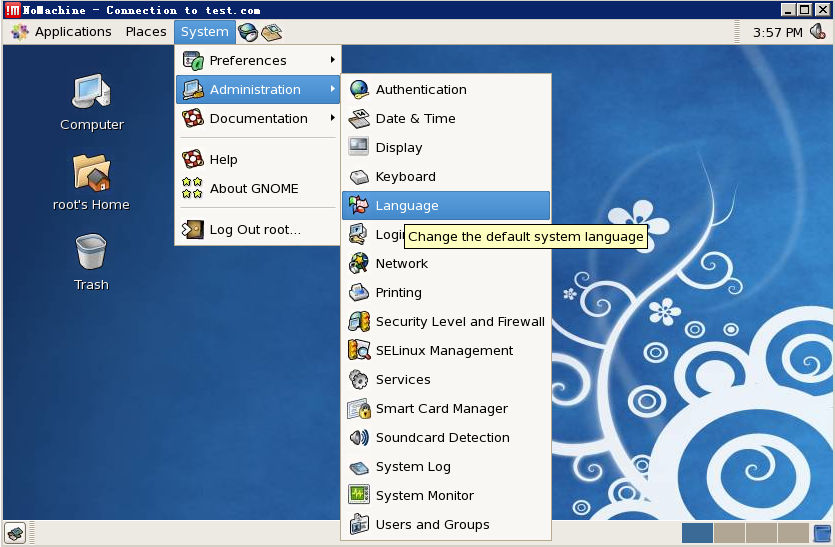Select SELinux Management entry

tap(446, 350)
